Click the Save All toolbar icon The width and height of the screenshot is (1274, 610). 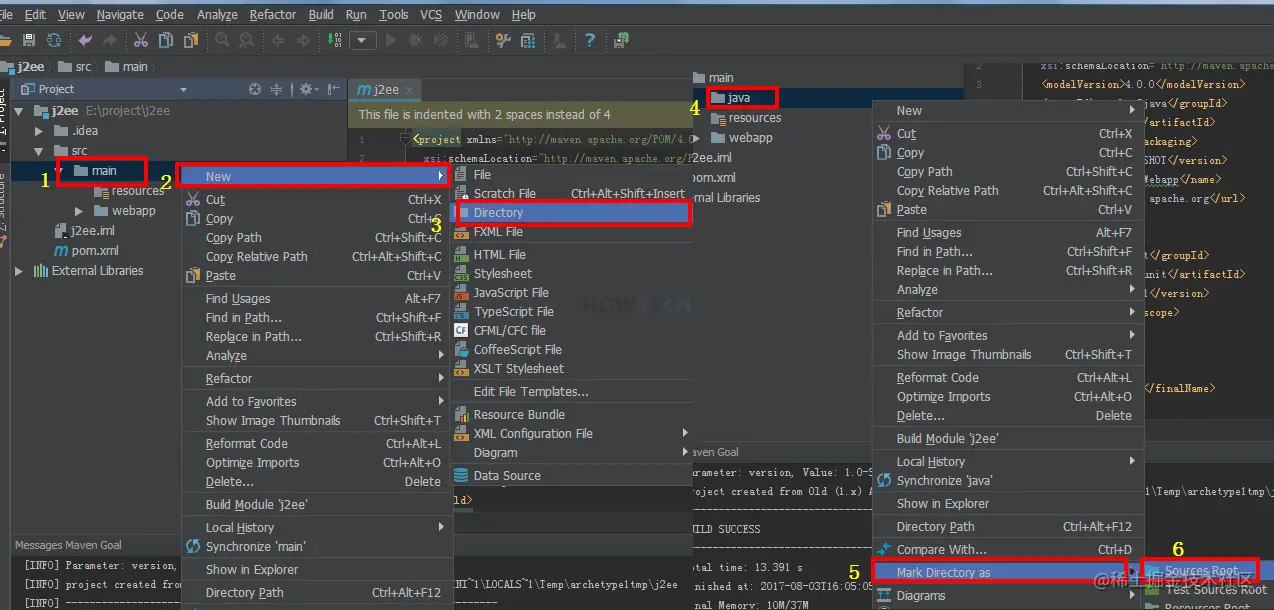[29, 40]
